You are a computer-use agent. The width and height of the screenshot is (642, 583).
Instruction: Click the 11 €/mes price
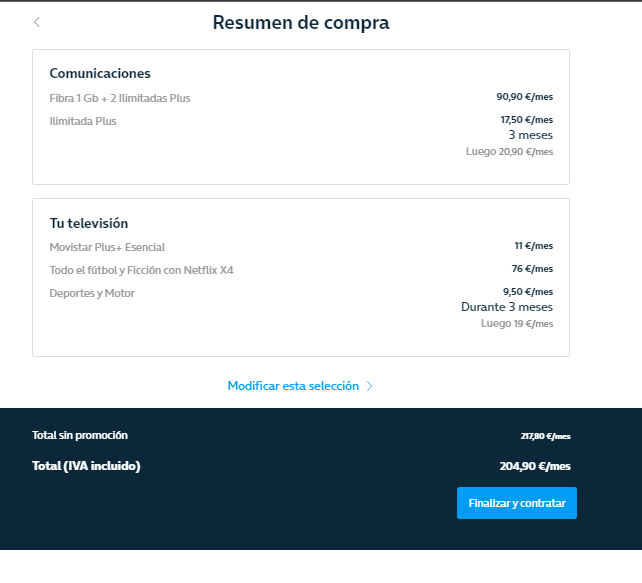tap(533, 246)
